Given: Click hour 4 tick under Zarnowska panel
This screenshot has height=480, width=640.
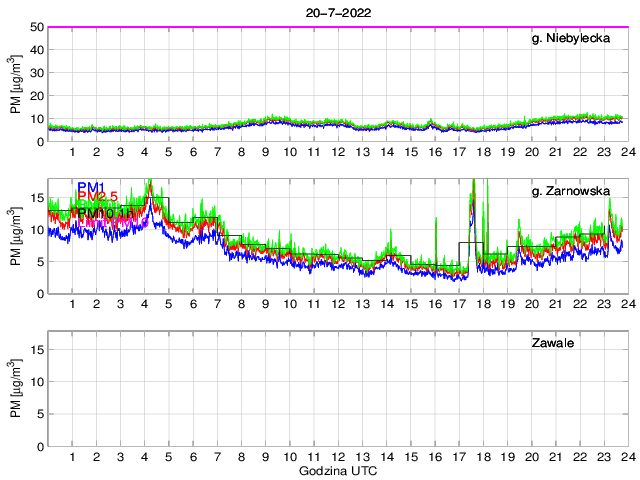Looking at the screenshot, I should 144,304.
